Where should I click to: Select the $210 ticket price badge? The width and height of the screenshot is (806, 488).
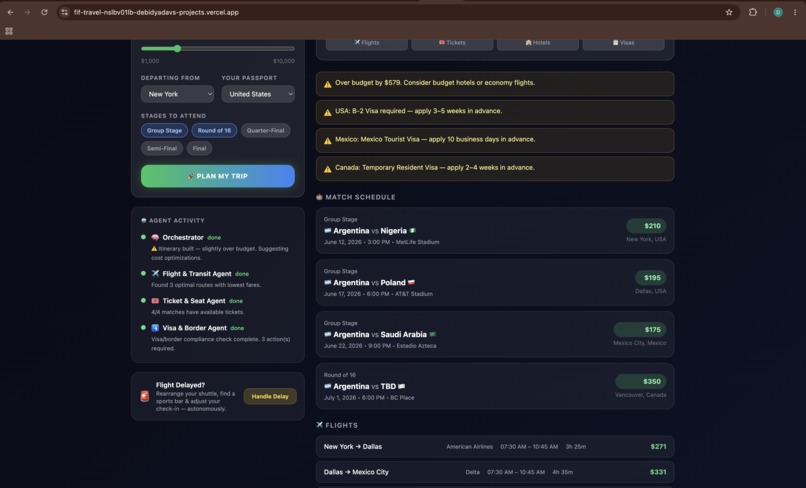646,226
